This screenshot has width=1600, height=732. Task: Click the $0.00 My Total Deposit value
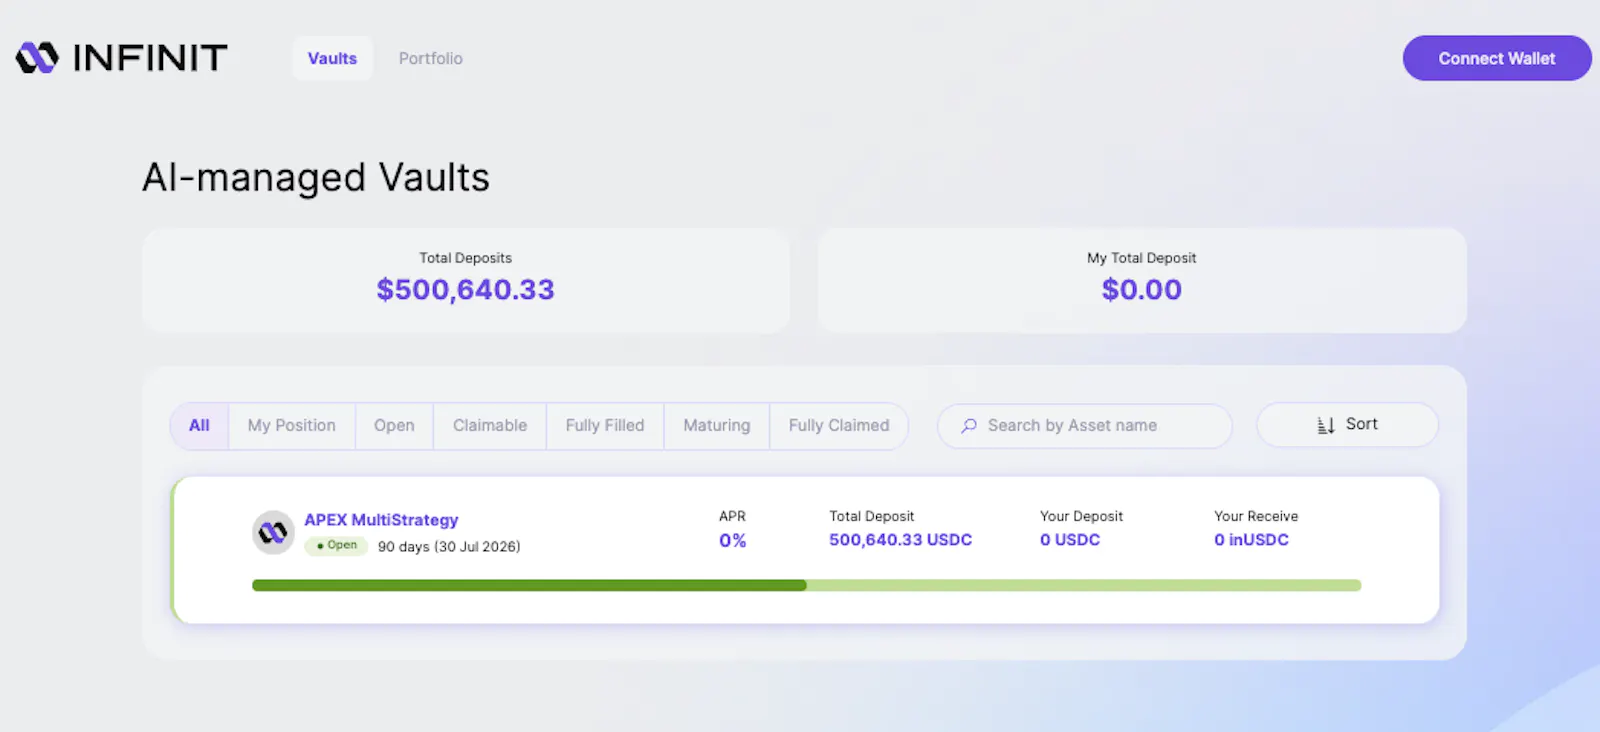pyautogui.click(x=1141, y=290)
